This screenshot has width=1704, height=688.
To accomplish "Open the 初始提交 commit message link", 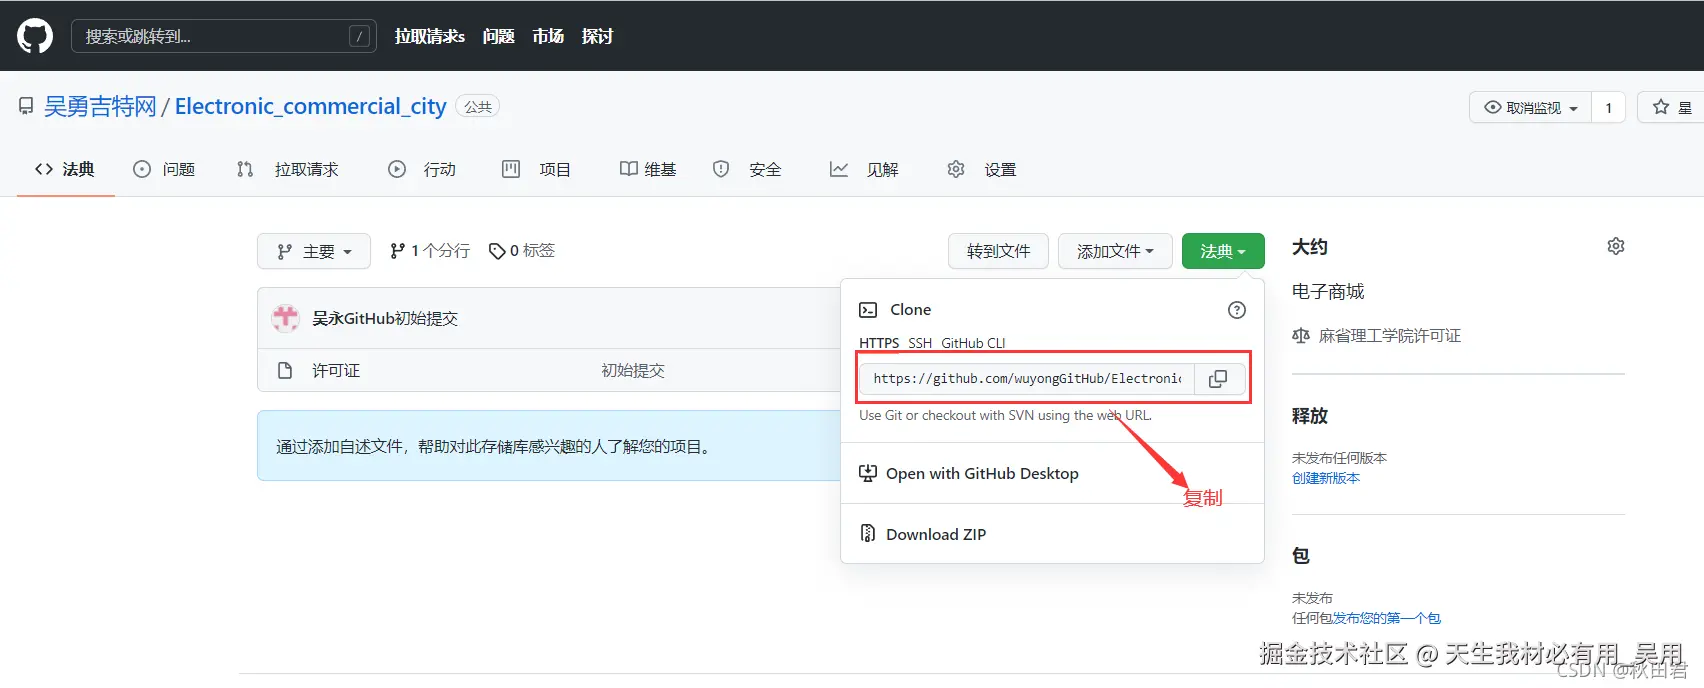I will tap(633, 370).
